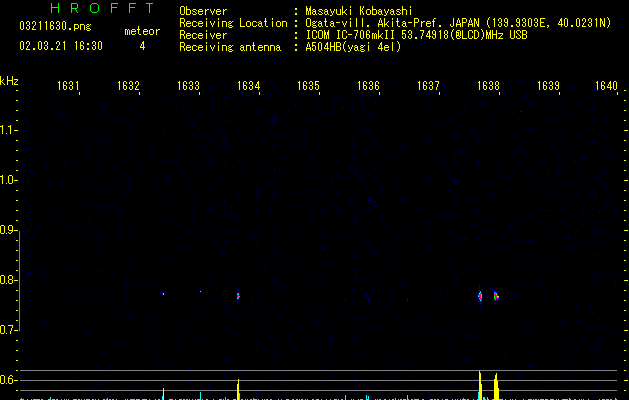
Task: Click the kHz axis unit label
Action: [9, 81]
